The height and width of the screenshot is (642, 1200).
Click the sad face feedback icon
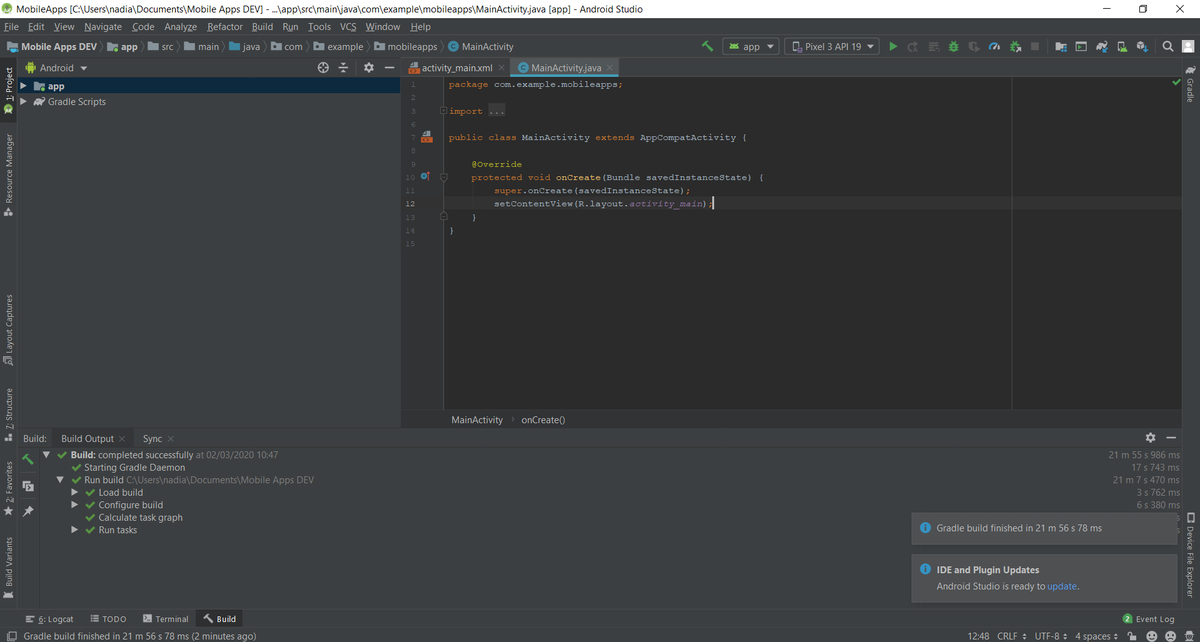point(1171,636)
